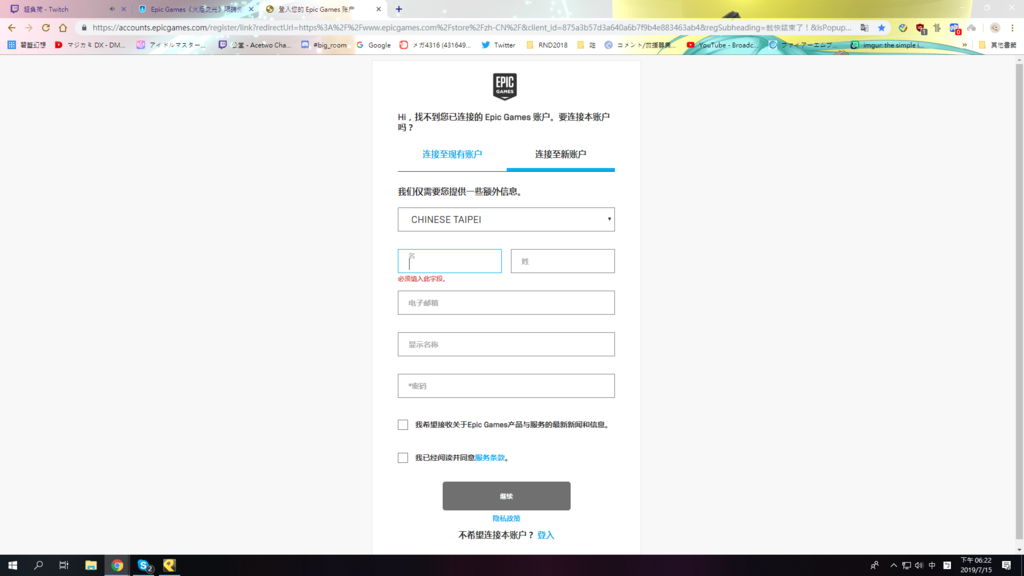Open the network icon in system tray

pyautogui.click(x=906, y=566)
